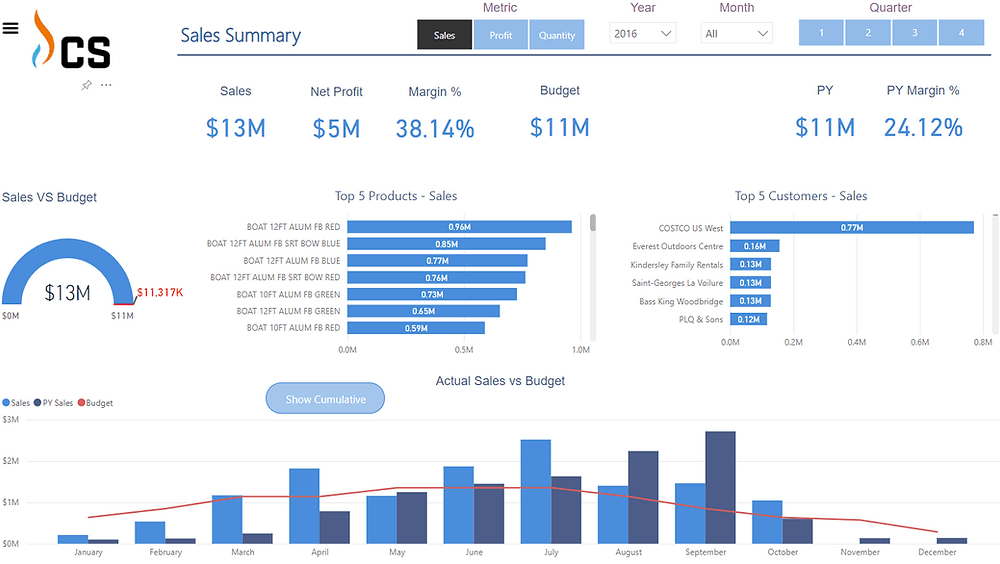Click the Net Profit $5M value

336,129
